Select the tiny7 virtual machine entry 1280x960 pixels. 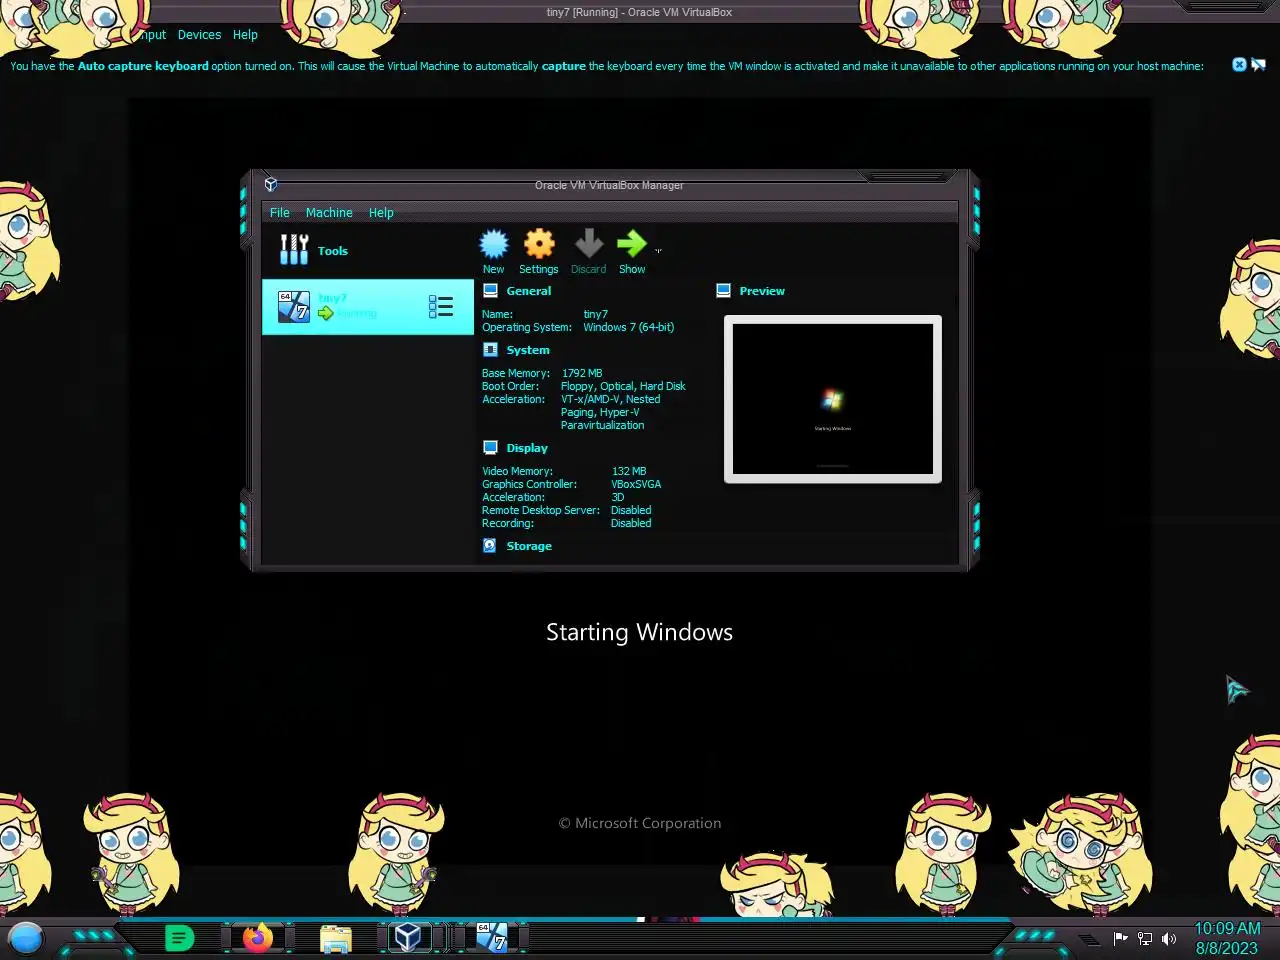pos(368,306)
